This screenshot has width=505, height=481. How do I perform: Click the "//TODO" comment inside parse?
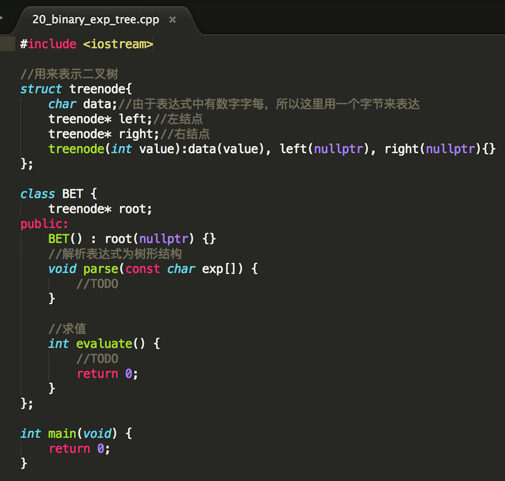point(97,284)
